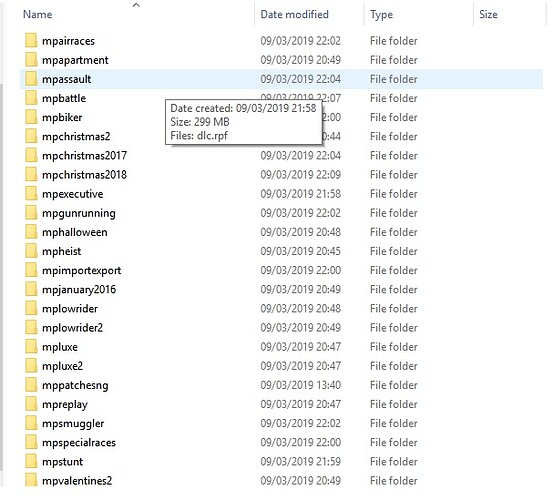
Task: Select the mpluxe folder name
Action: click(59, 347)
